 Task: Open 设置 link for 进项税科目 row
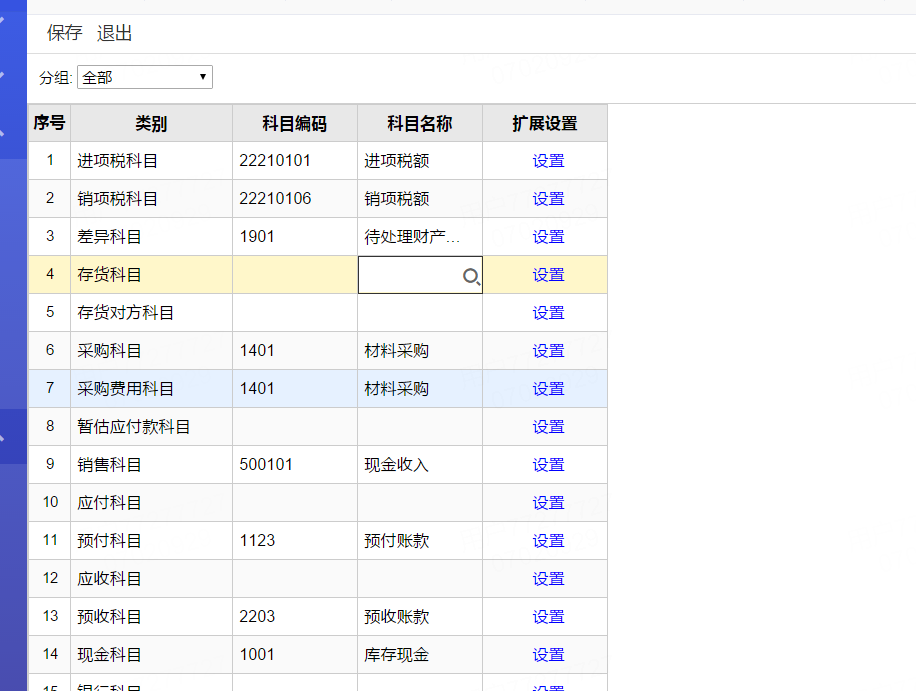click(548, 161)
